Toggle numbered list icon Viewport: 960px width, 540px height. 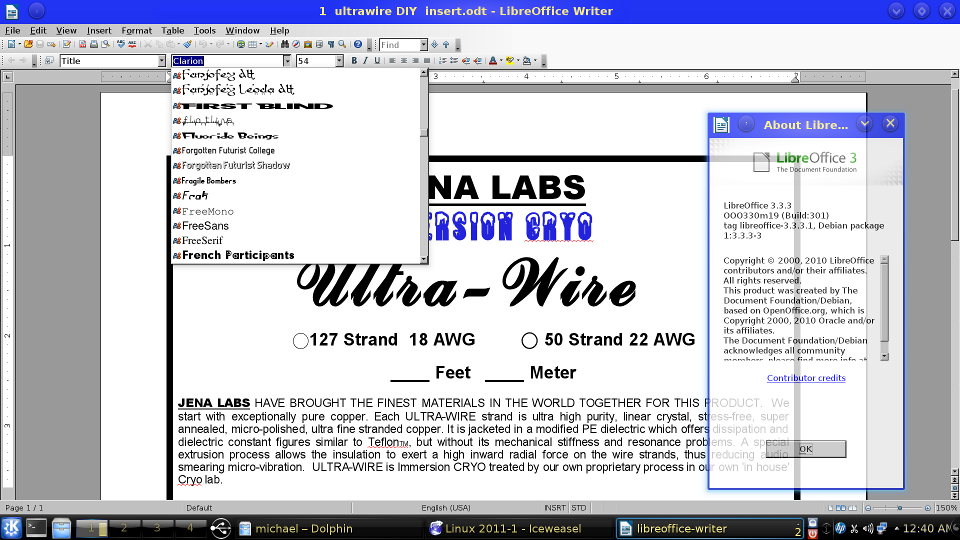pos(443,61)
